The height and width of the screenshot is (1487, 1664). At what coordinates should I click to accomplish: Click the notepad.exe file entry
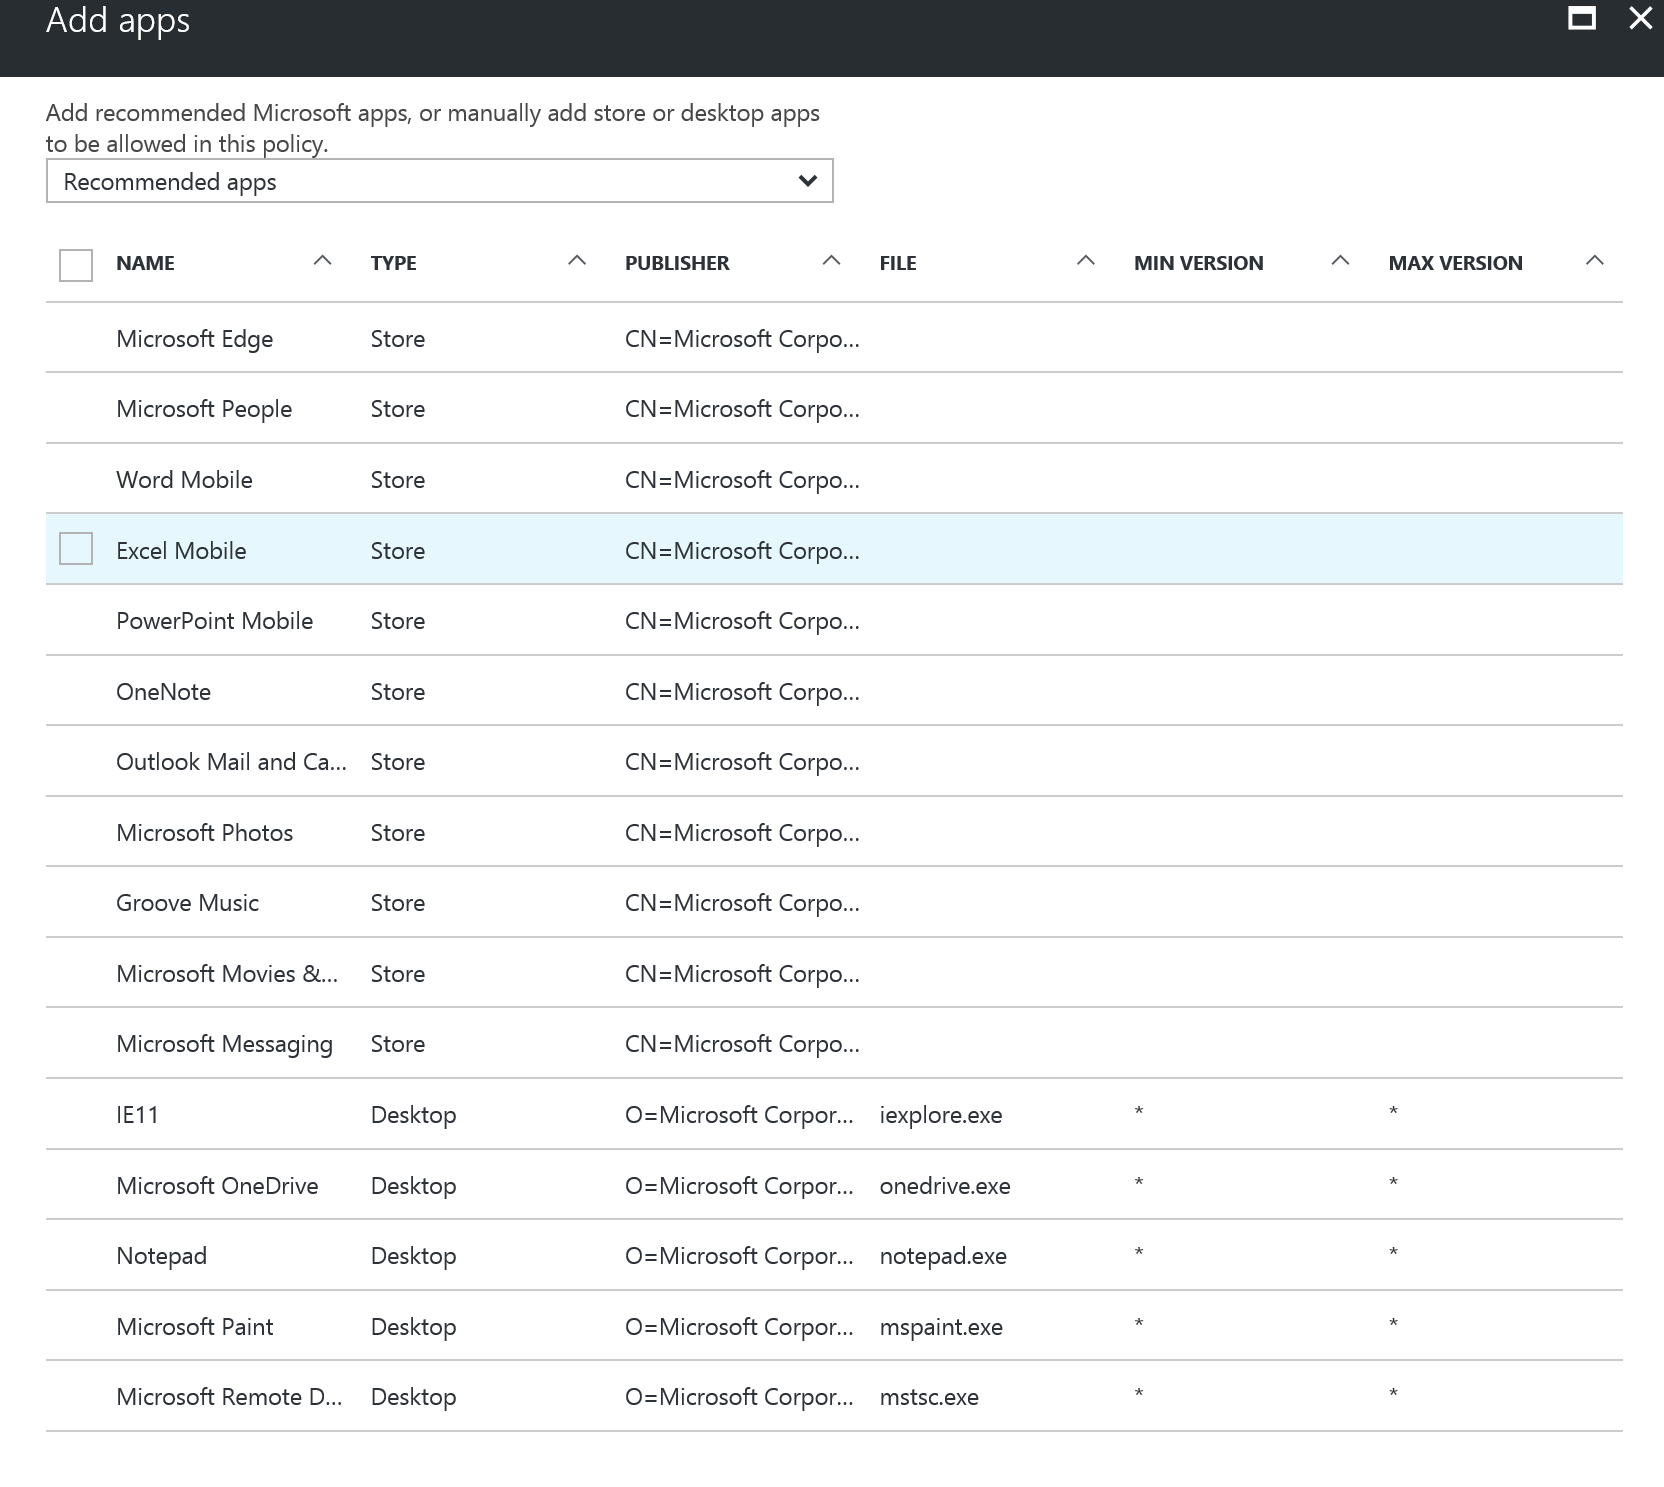943,1256
